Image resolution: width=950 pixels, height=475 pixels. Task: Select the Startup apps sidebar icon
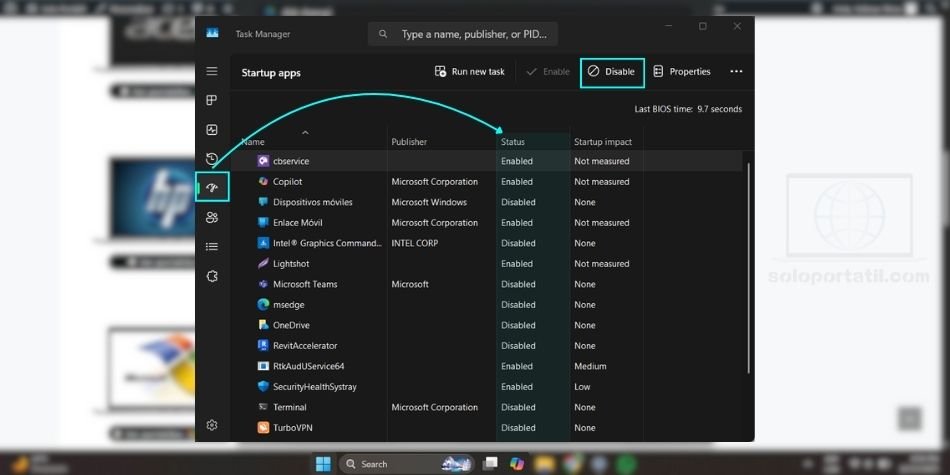point(212,187)
